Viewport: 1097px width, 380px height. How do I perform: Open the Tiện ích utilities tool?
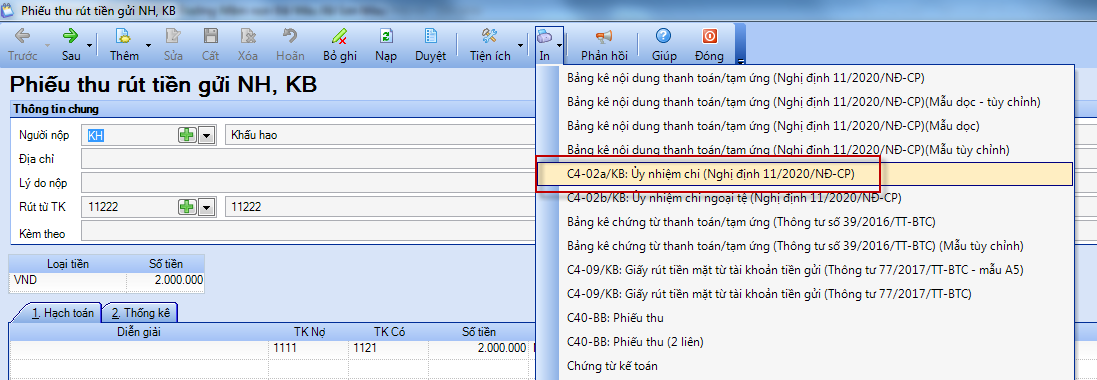coord(490,45)
